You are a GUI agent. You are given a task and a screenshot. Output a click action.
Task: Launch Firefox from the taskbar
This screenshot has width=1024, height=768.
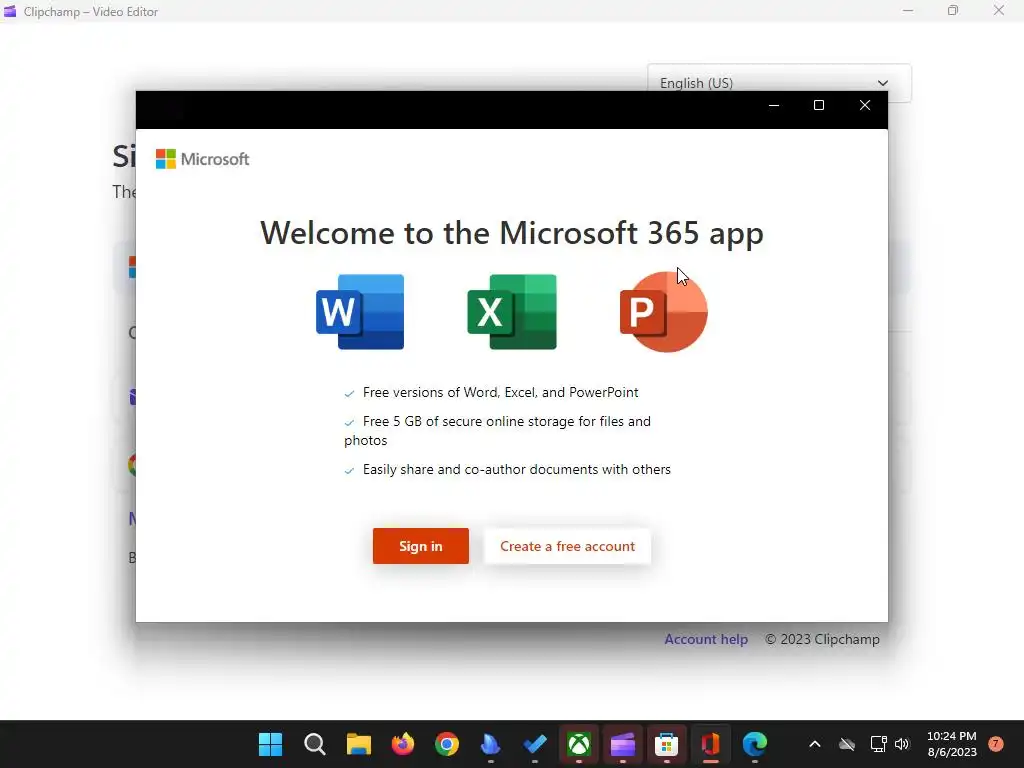403,744
